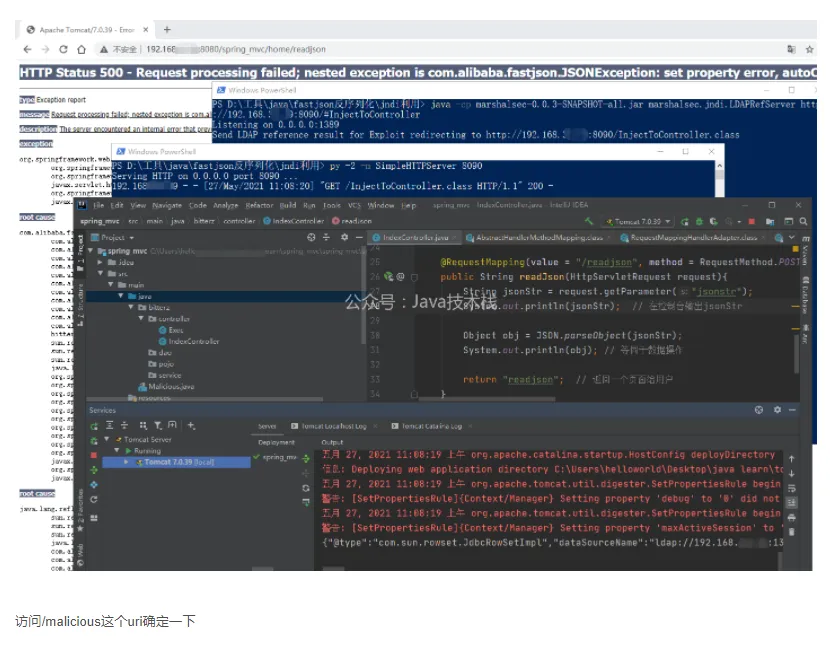The width and height of the screenshot is (830, 653).
Task: Close the Apache Tomcat Error tab
Action: coord(146,30)
